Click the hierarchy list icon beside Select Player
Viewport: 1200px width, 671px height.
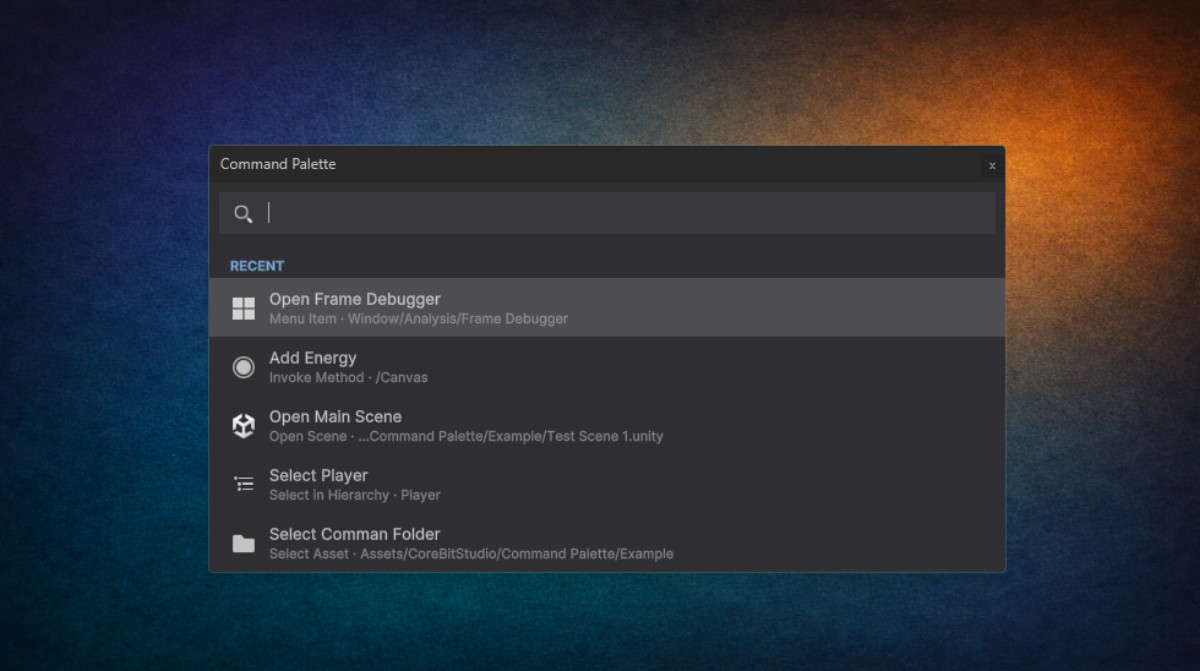point(243,484)
